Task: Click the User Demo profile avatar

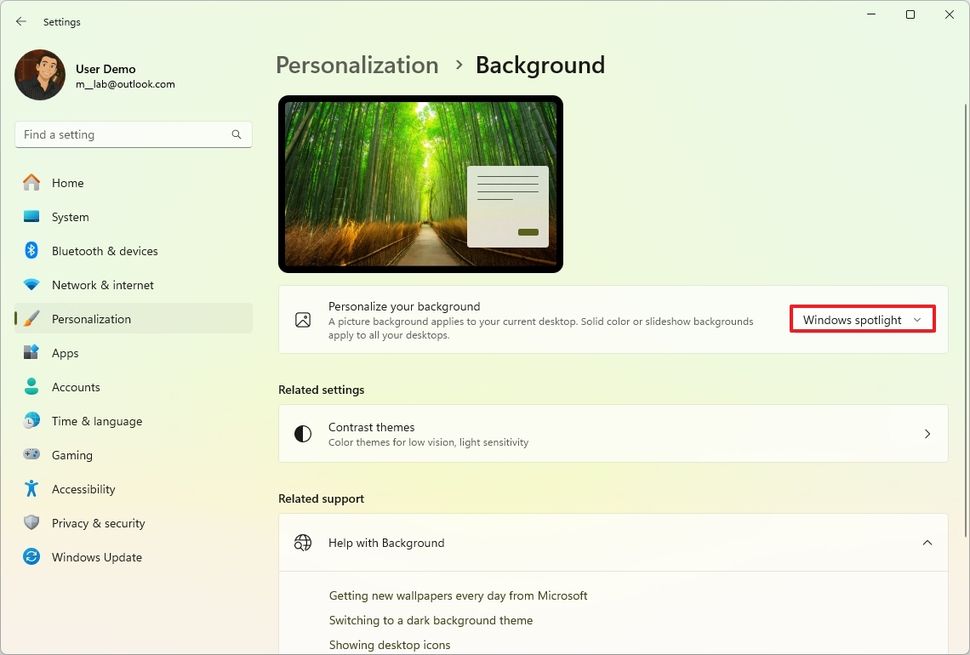Action: point(40,75)
